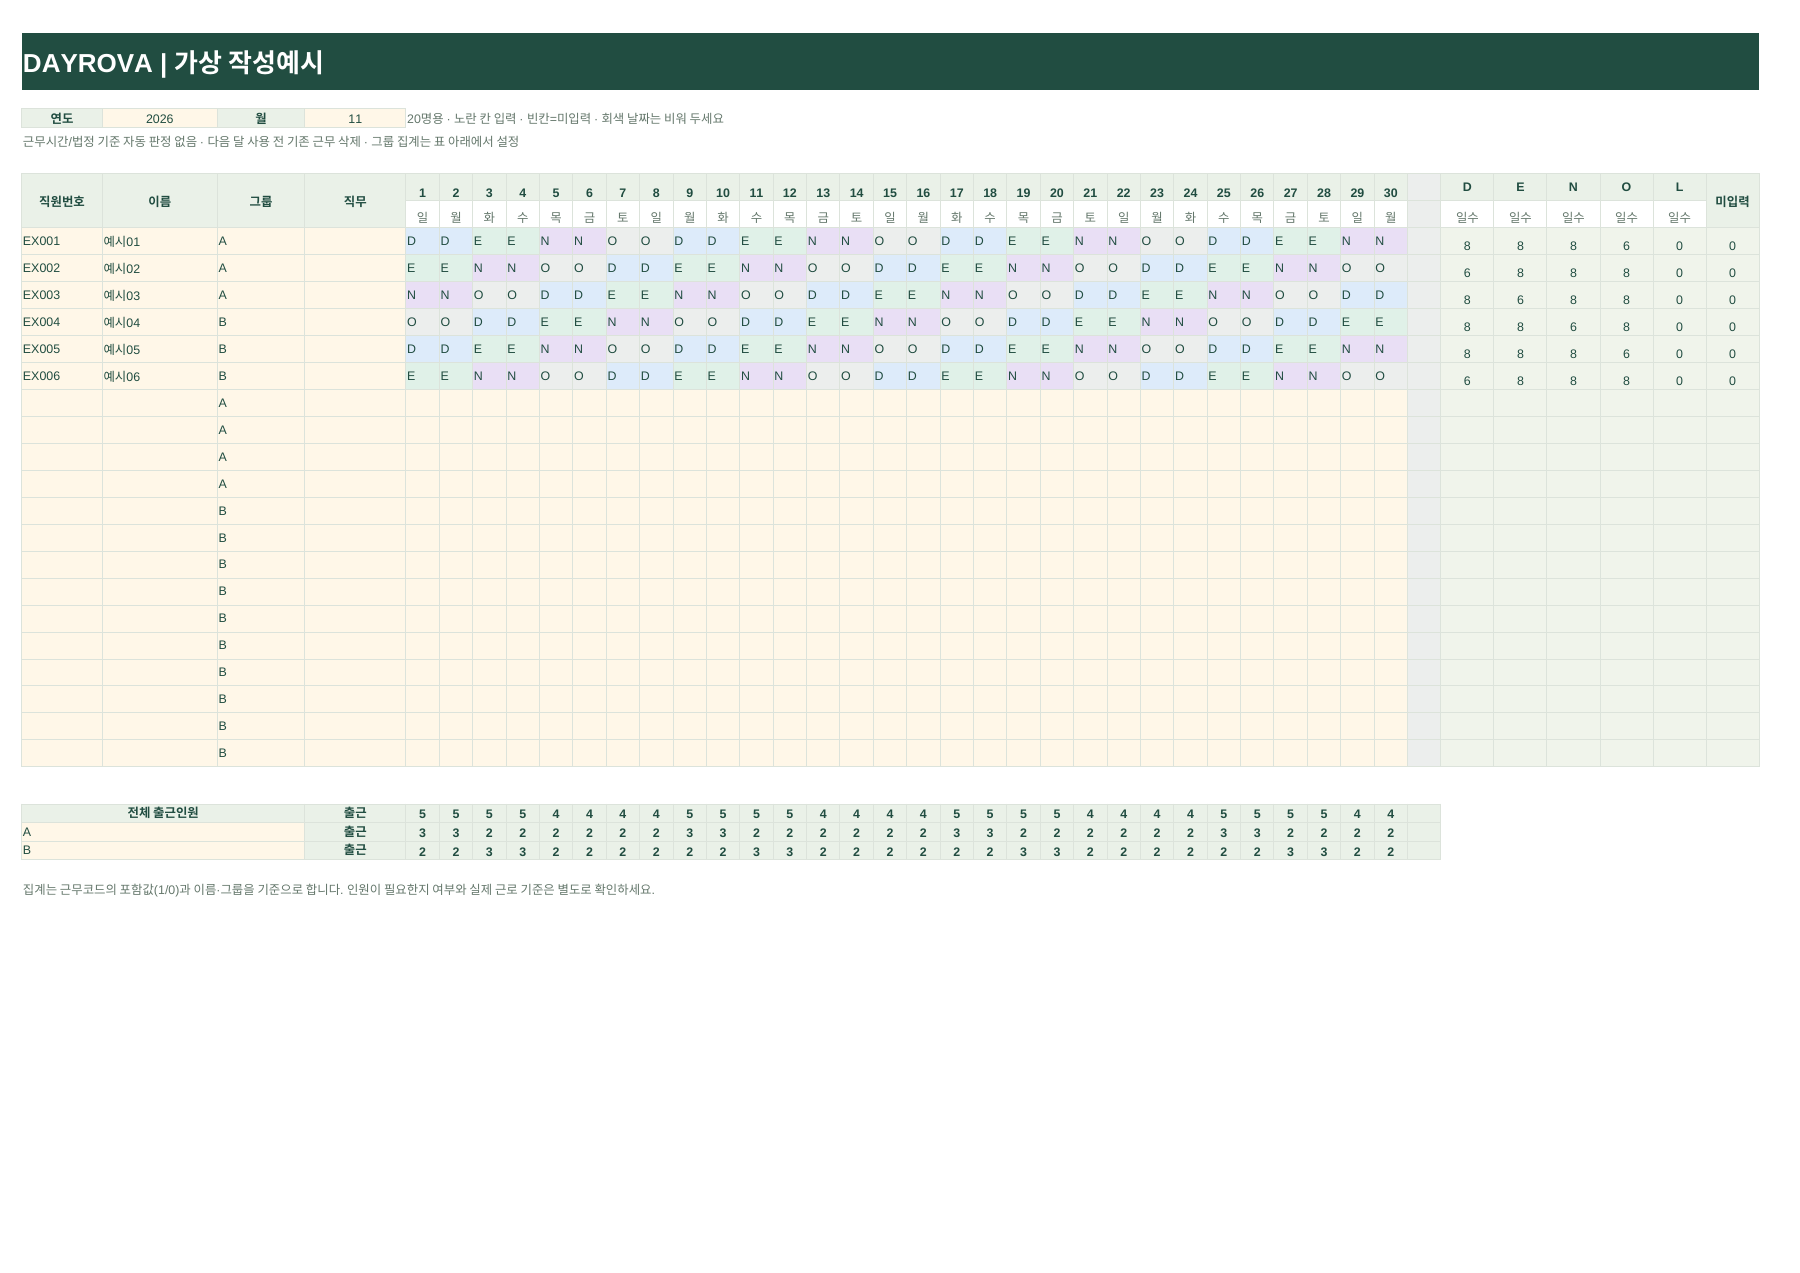Select employee number cell EX004

62,322
